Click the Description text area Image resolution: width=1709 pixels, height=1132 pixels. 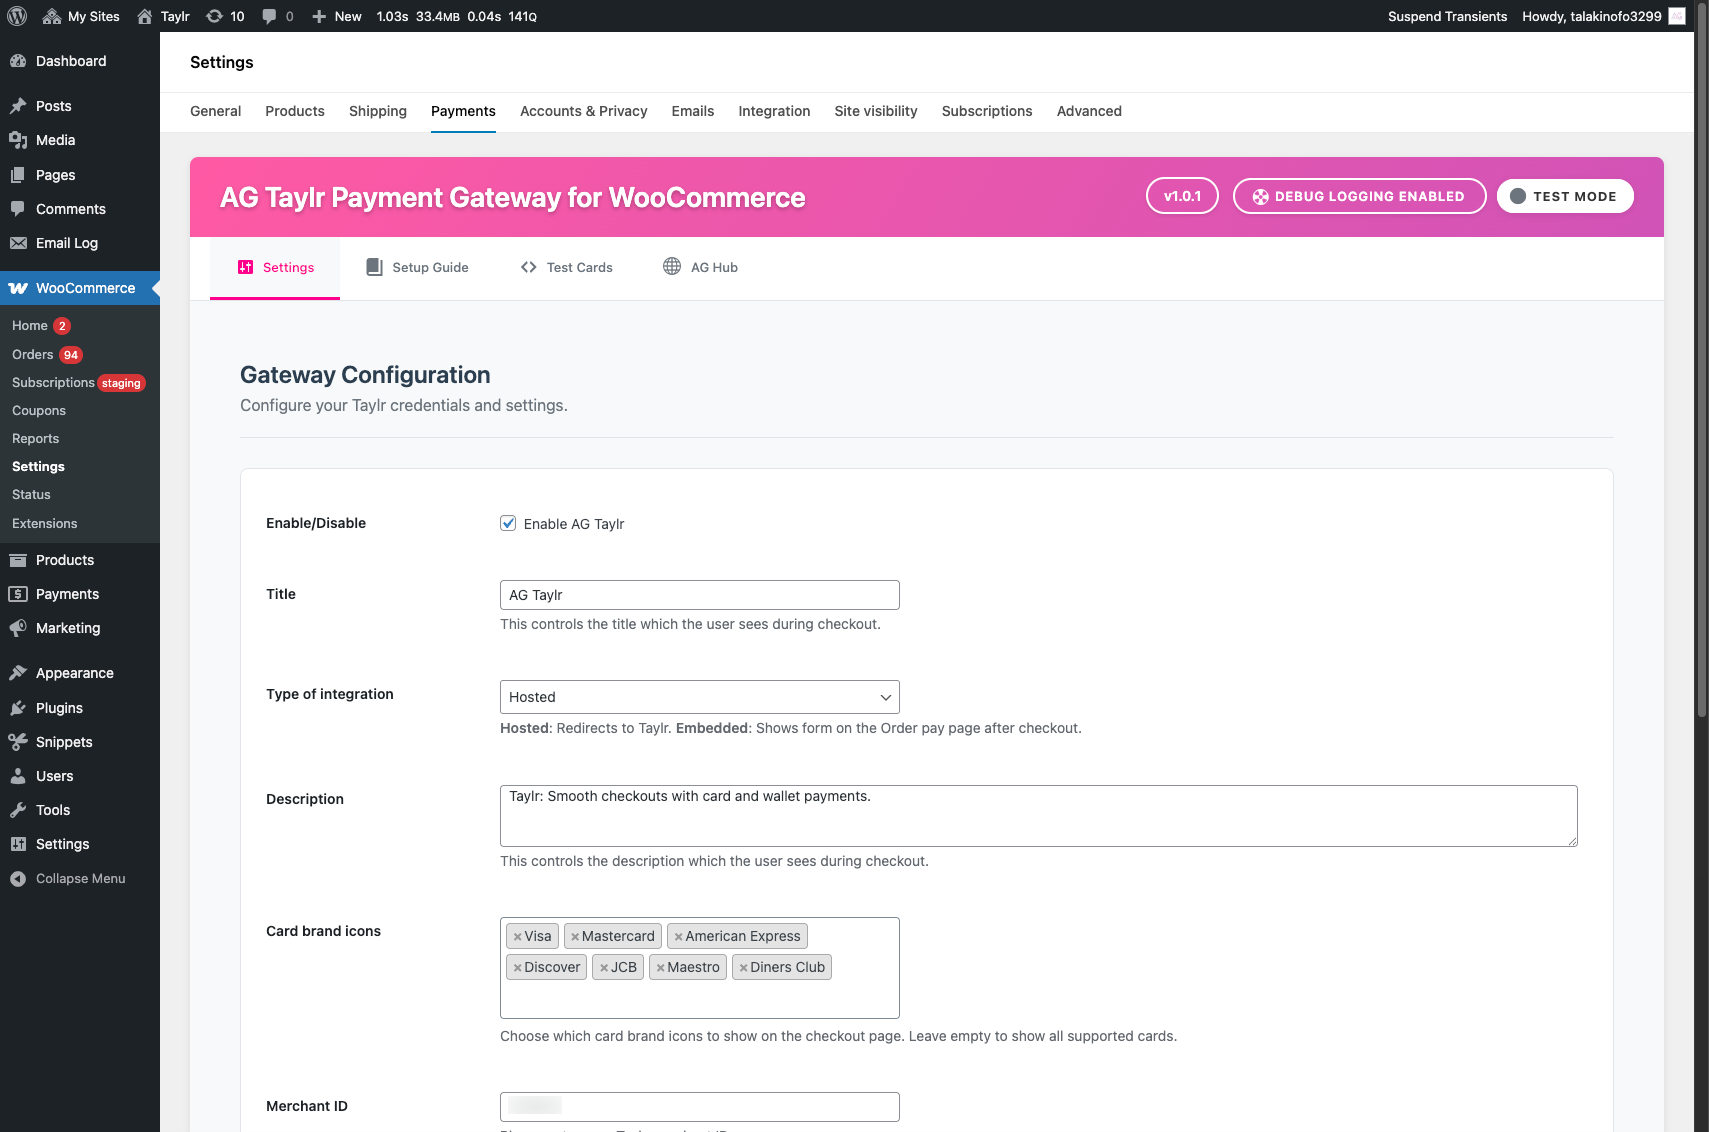click(x=1039, y=816)
